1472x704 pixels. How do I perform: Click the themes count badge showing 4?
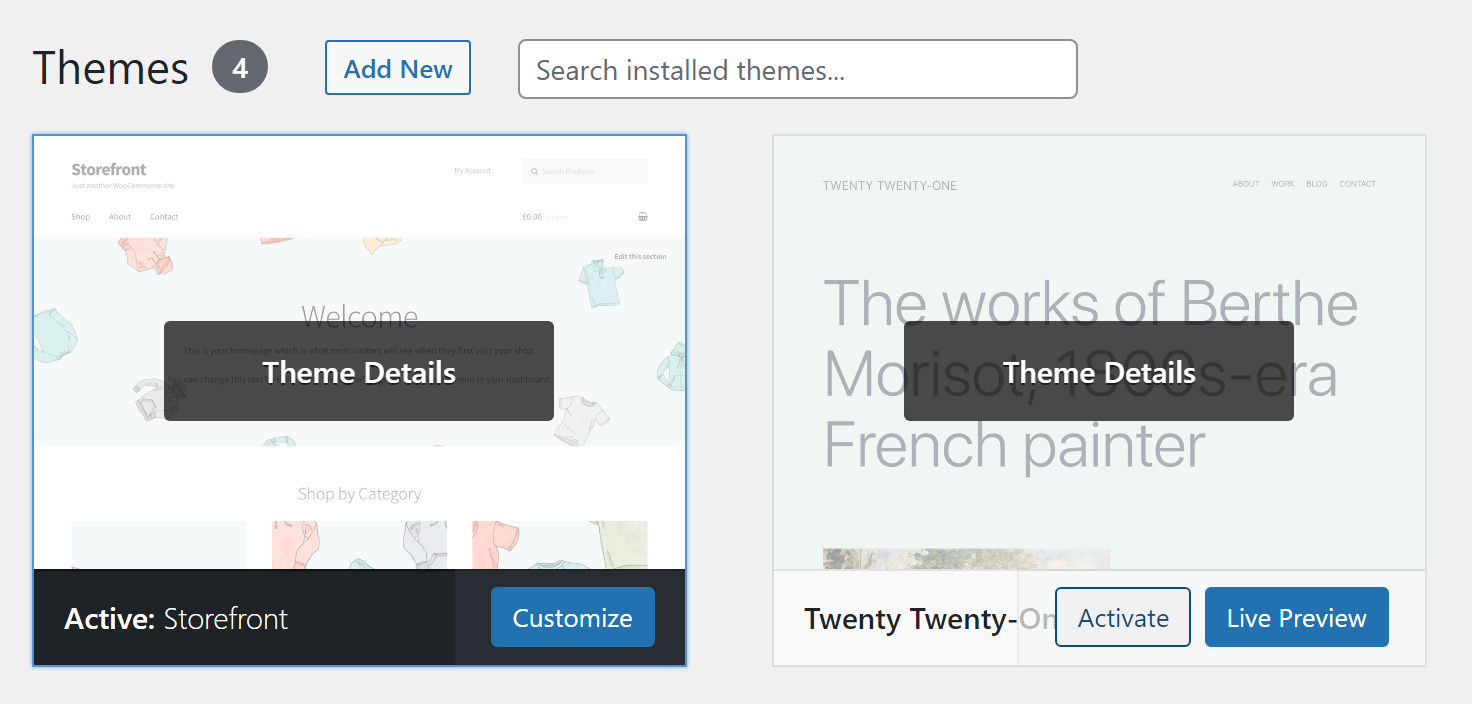click(240, 67)
